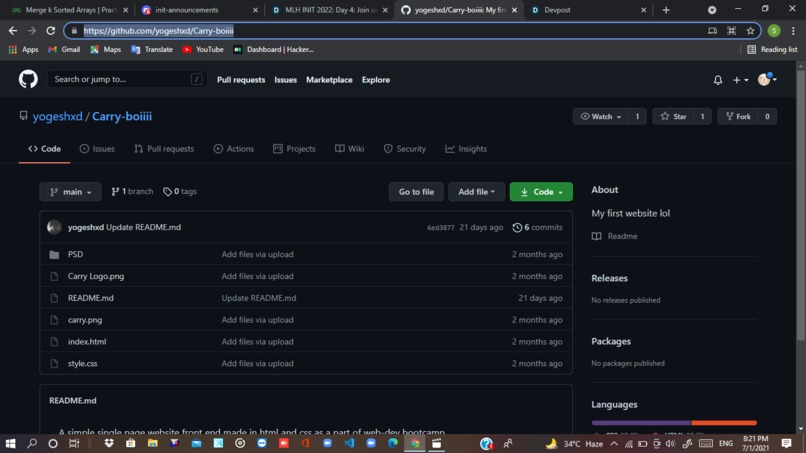This screenshot has width=806, height=453.
Task: Open the Task View taskbar icon
Action: click(74, 443)
